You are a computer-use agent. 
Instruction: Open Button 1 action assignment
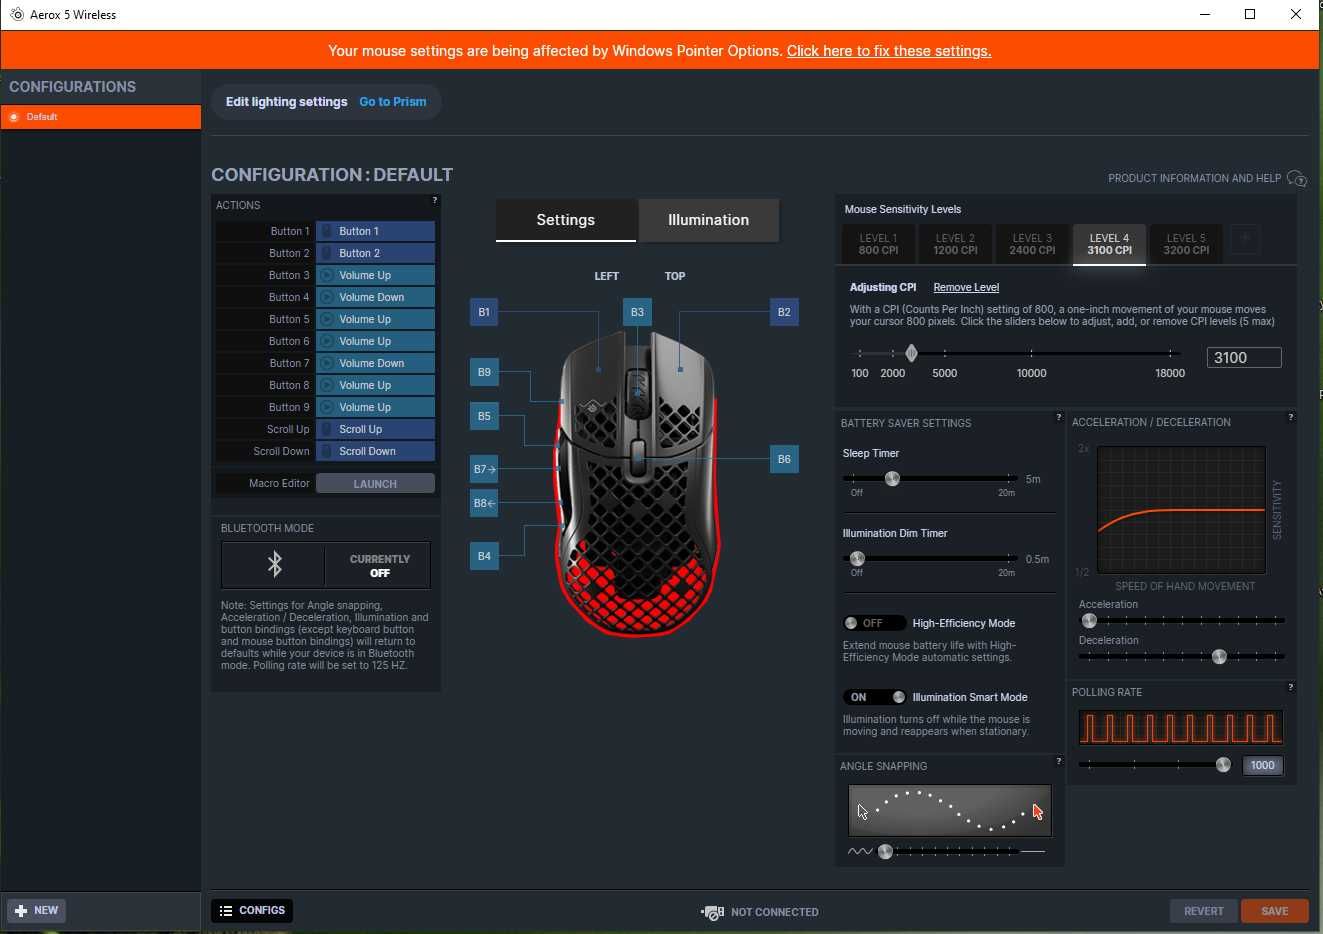coord(375,231)
